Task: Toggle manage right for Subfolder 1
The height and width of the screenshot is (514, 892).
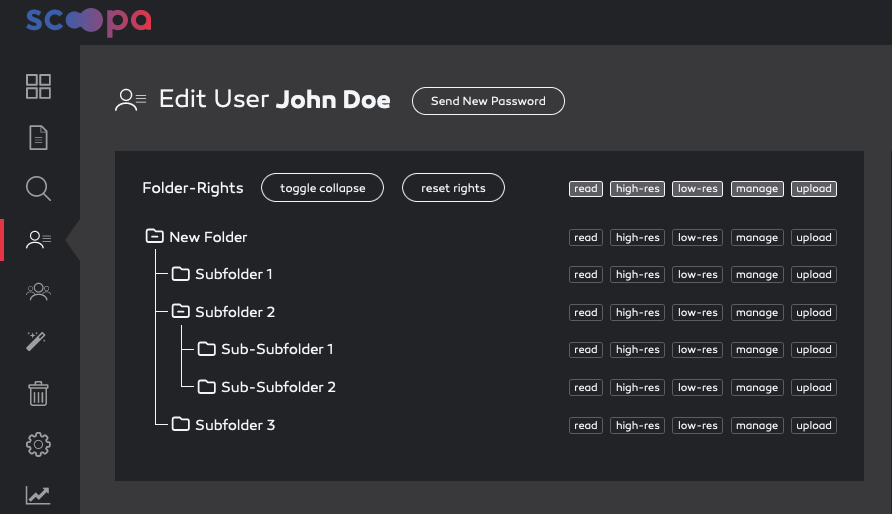Action: 757,275
